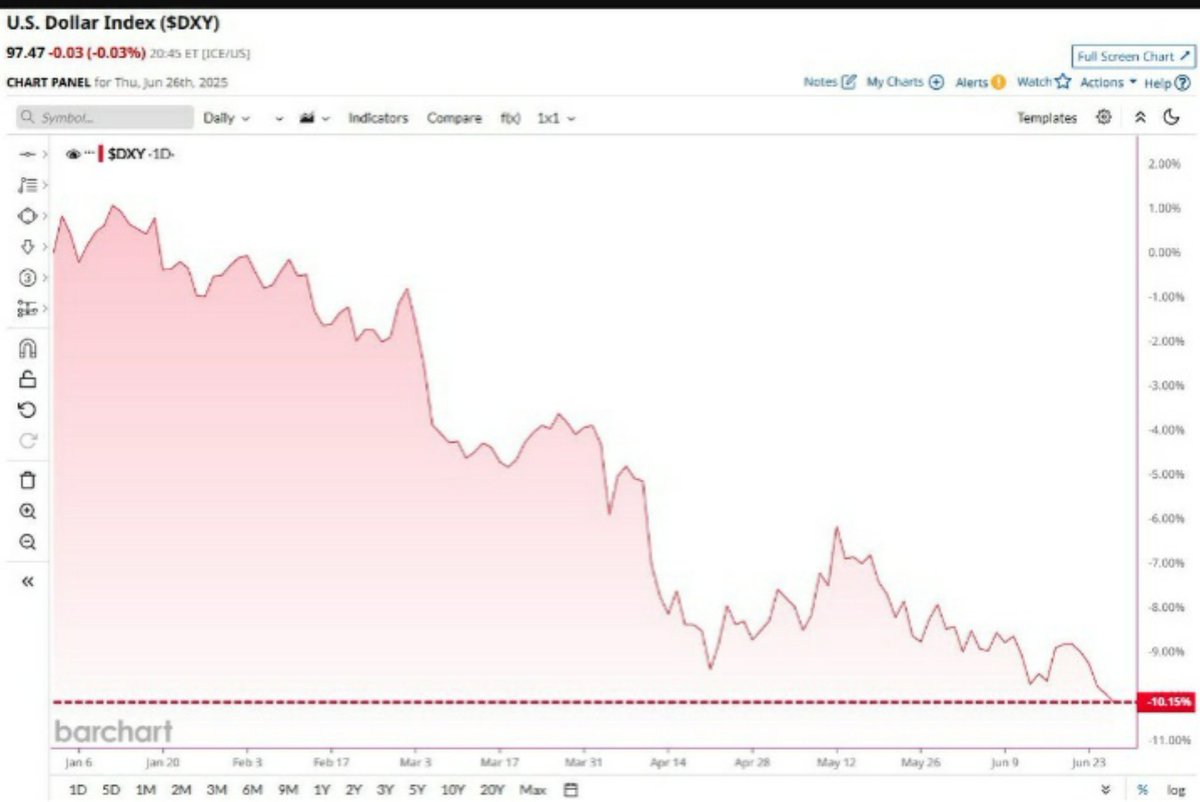Open the chart type dropdown

point(315,118)
